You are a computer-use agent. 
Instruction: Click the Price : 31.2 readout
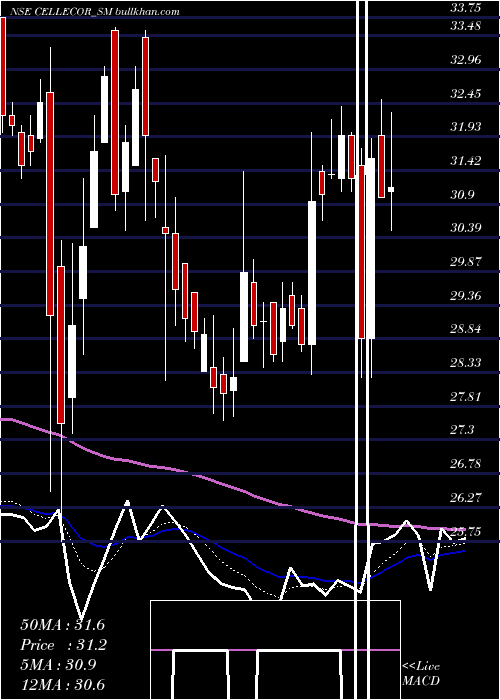[62, 645]
